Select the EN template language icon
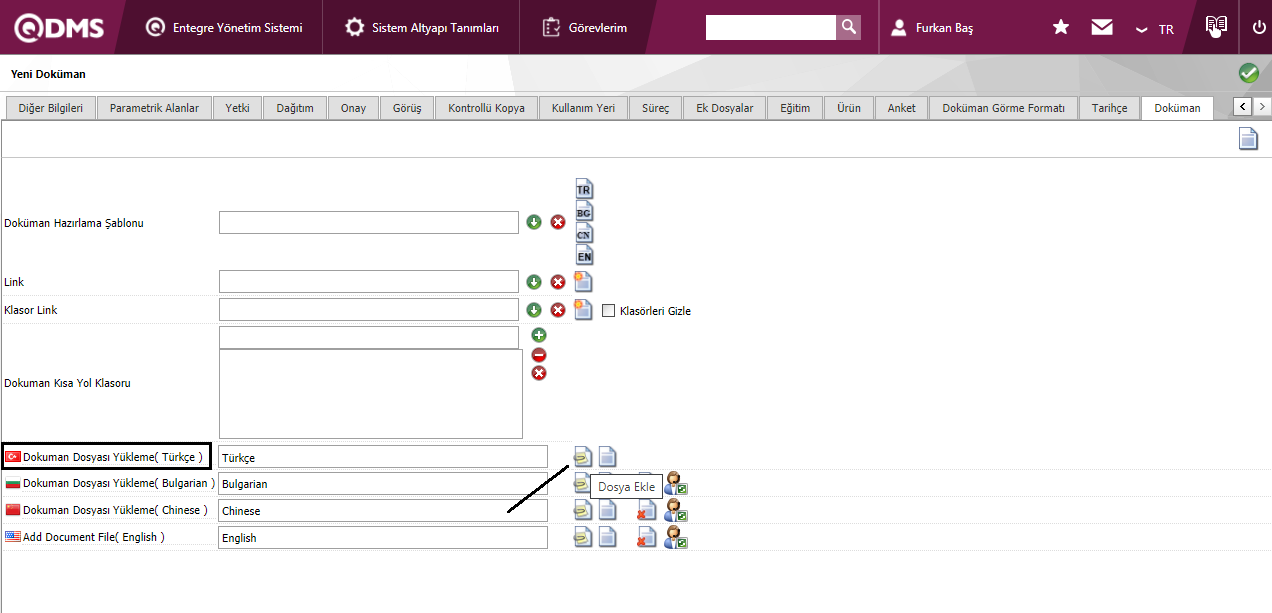 coord(584,255)
